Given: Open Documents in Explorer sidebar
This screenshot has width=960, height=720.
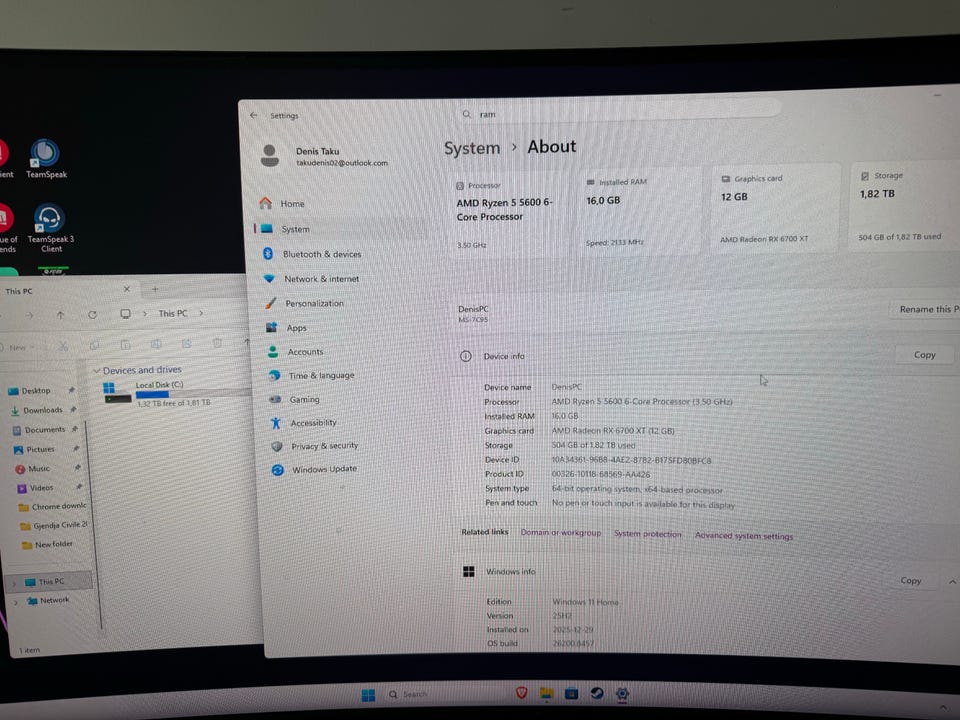Looking at the screenshot, I should pyautogui.click(x=44, y=430).
